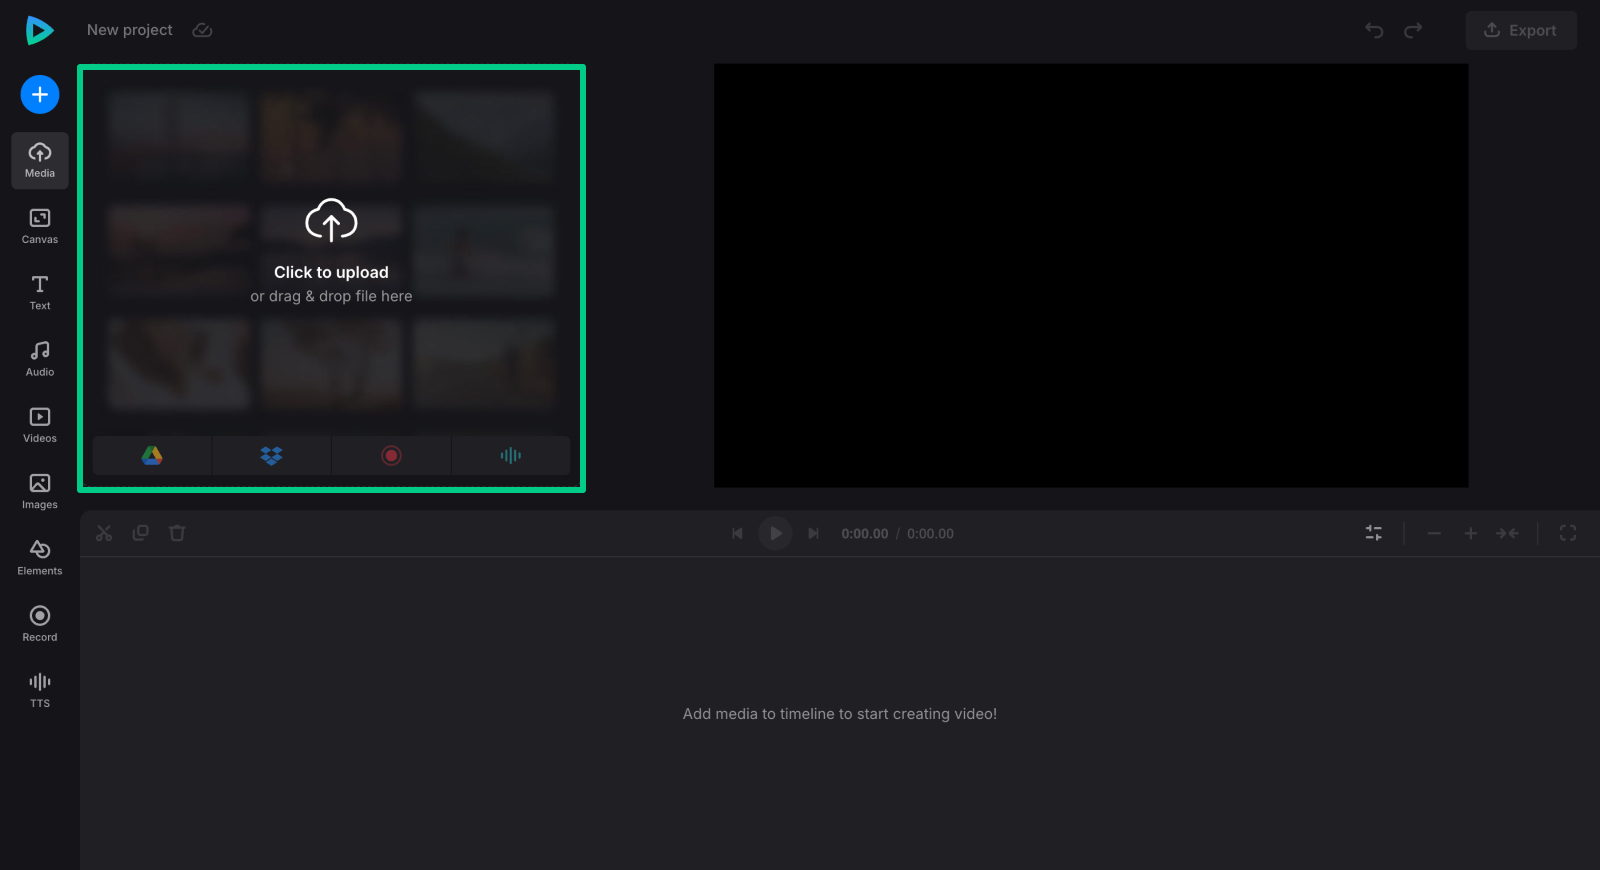Start recording with red record icon

pyautogui.click(x=391, y=456)
